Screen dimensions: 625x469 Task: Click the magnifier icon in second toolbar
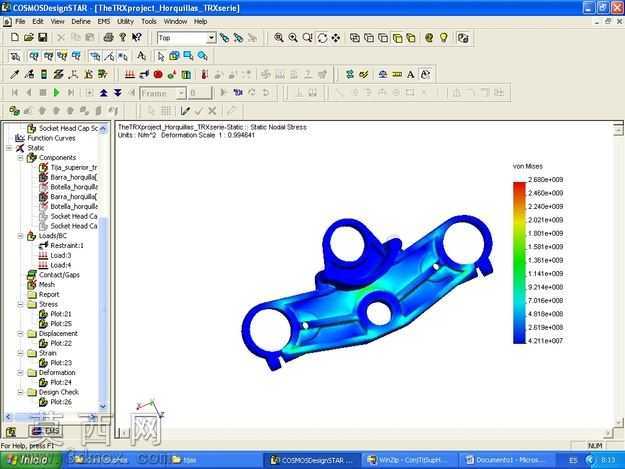click(x=203, y=56)
